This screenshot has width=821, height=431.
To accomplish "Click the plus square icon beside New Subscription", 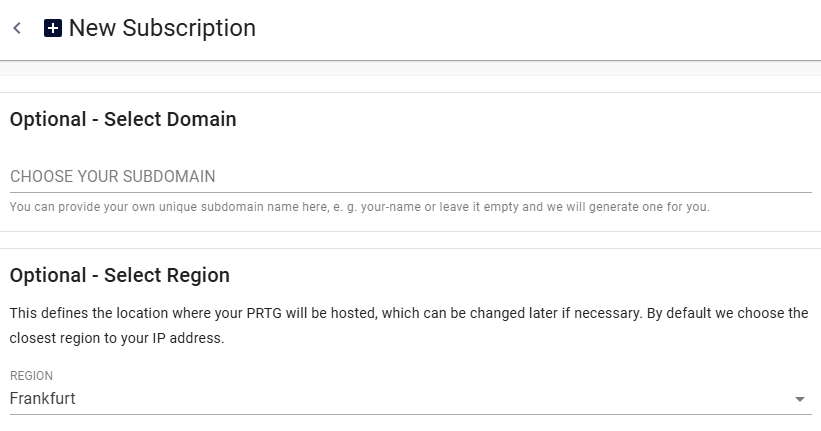I will tap(53, 28).
